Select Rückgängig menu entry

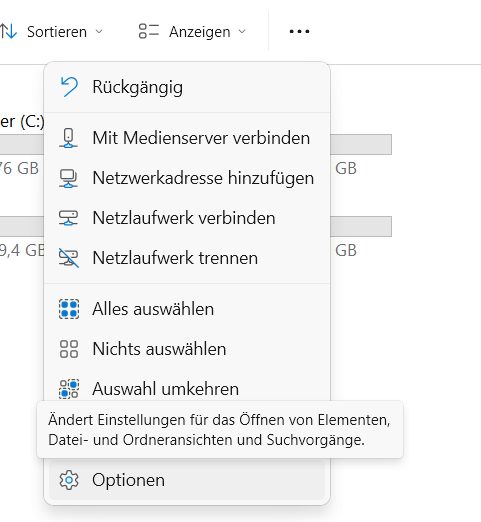[x=187, y=87]
